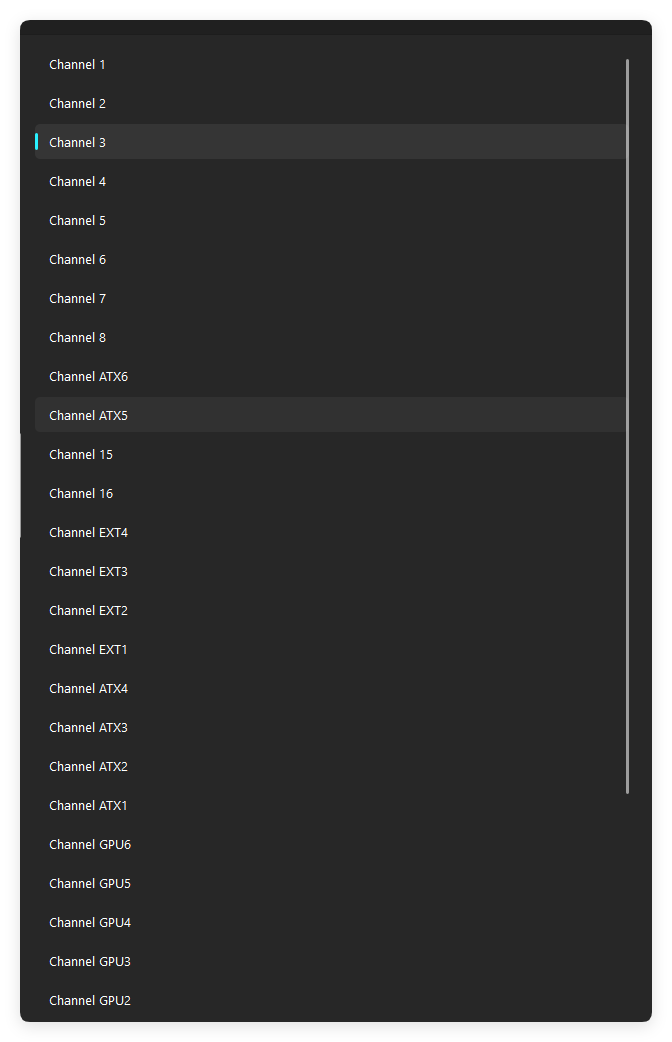672x1042 pixels.
Task: Choose Channel 15 from list
Action: click(x=332, y=455)
